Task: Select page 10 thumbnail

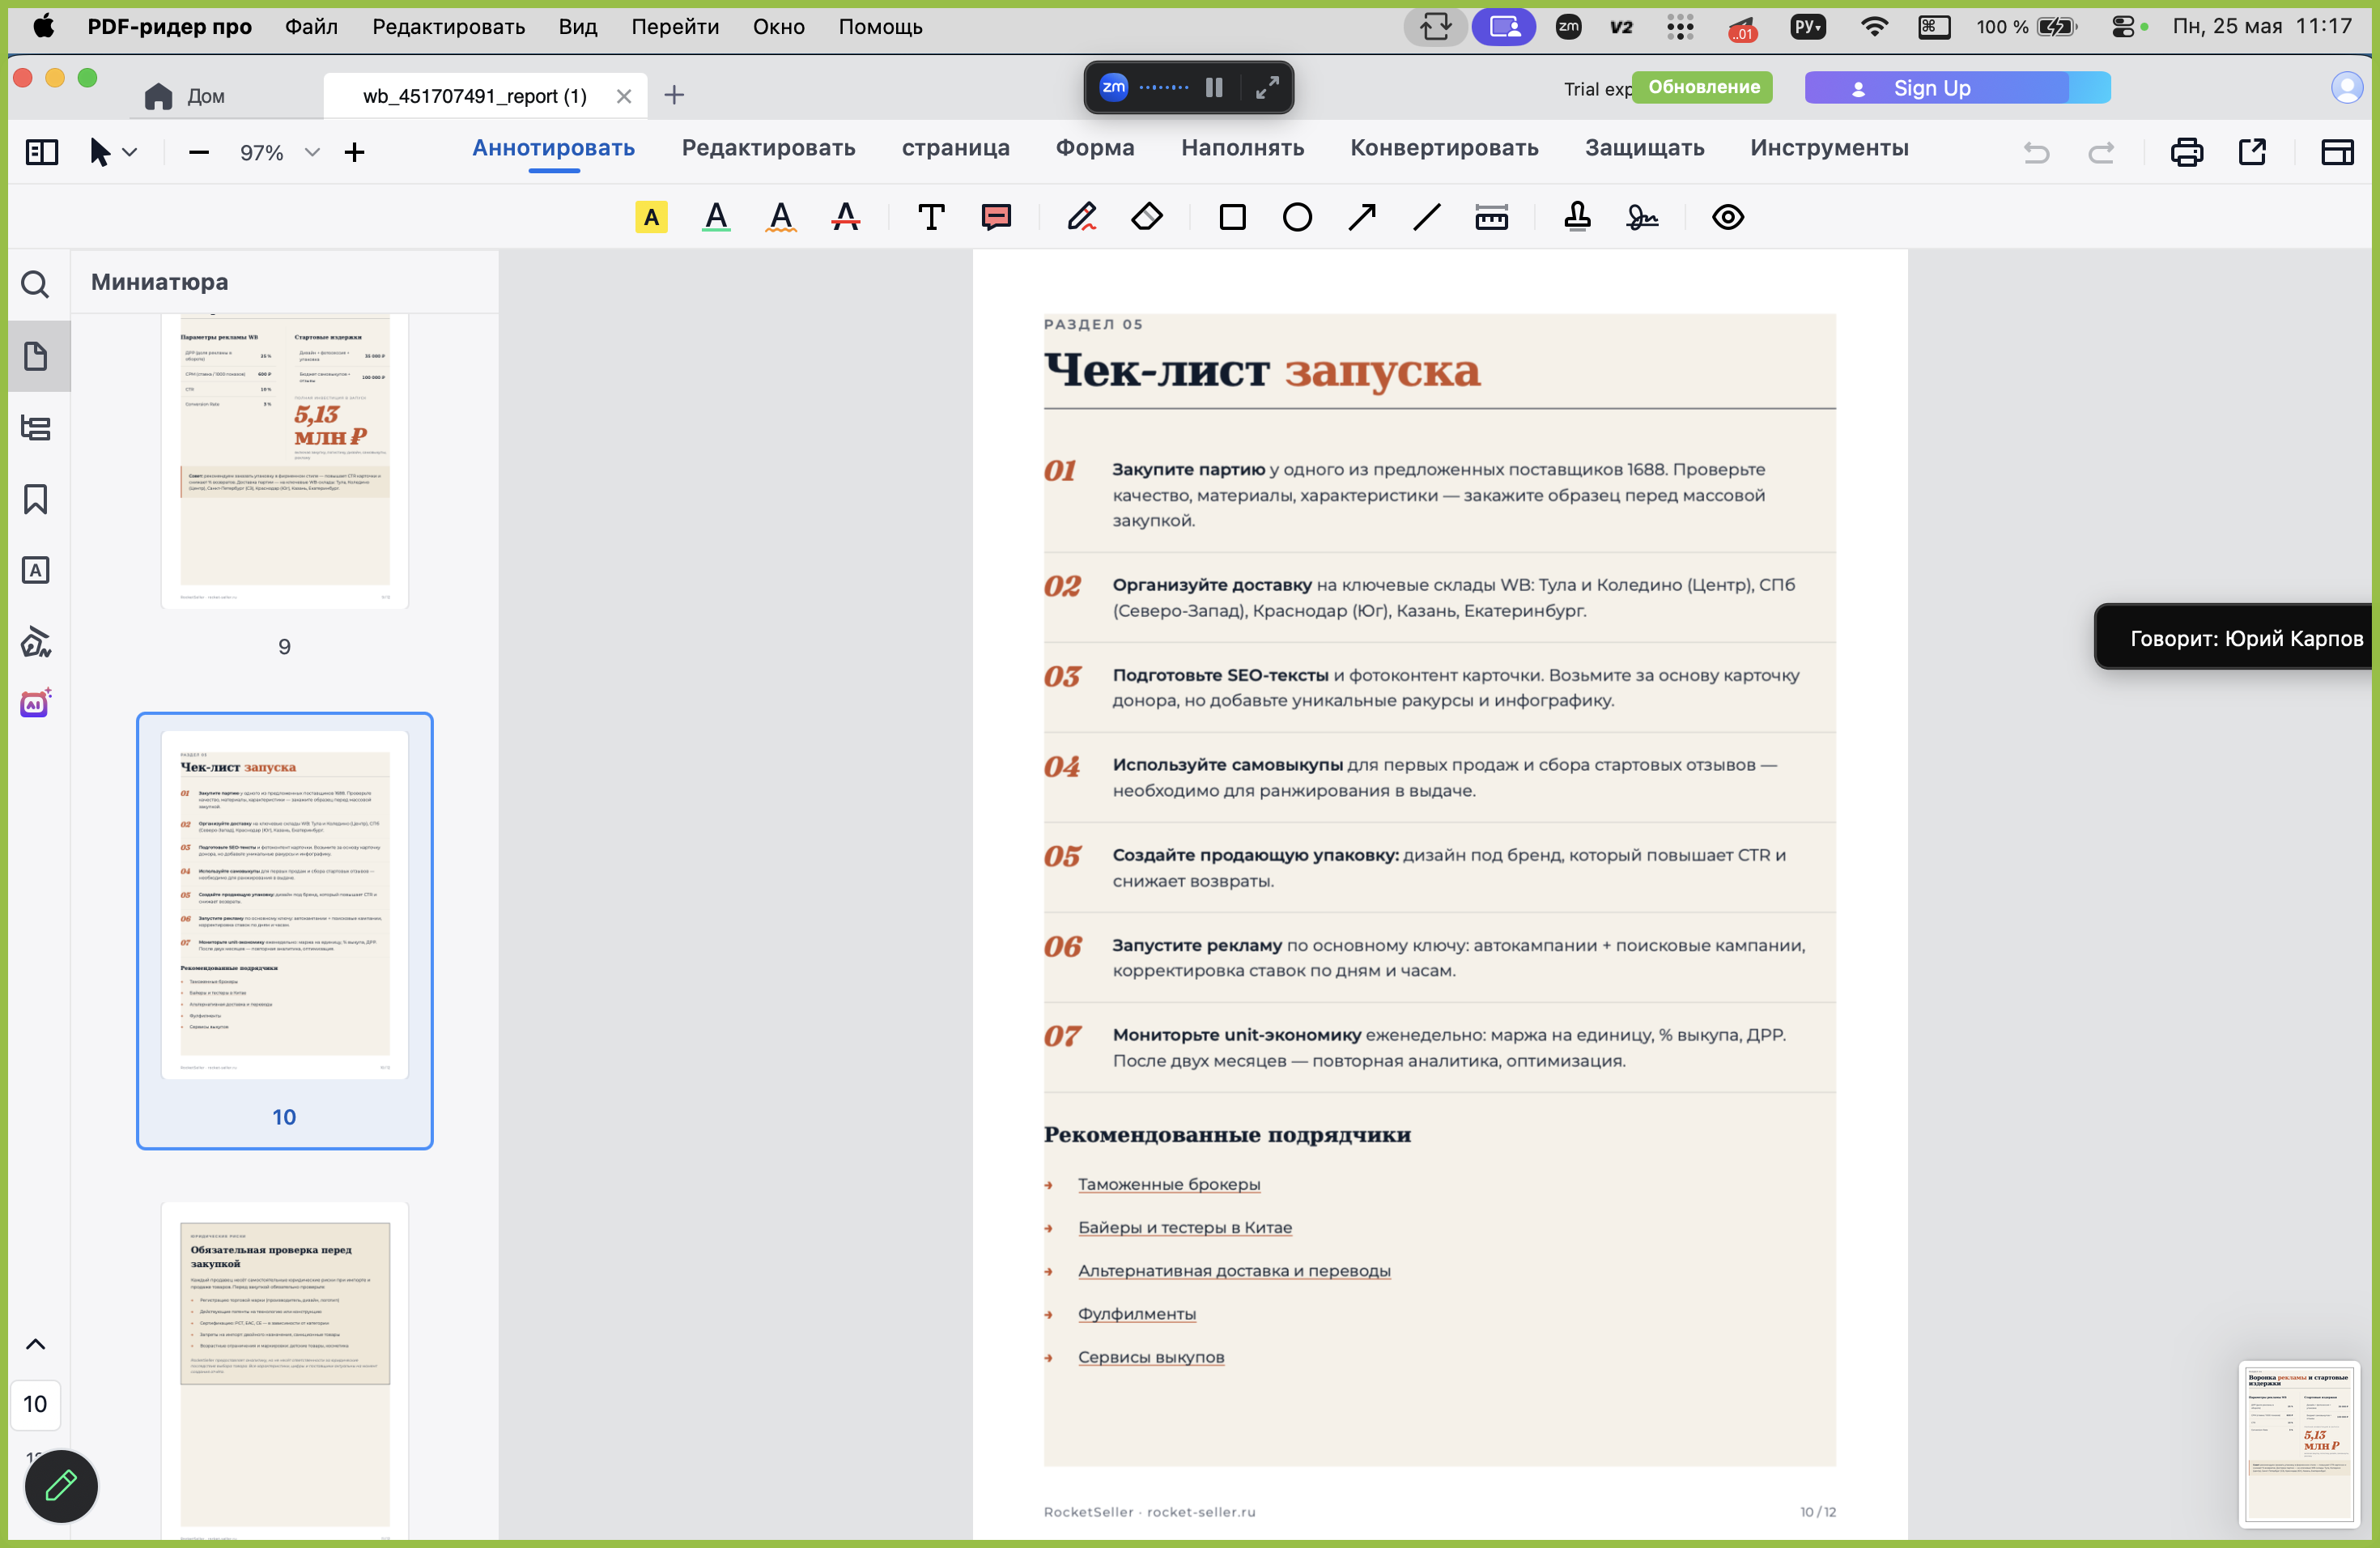Action: pyautogui.click(x=285, y=905)
